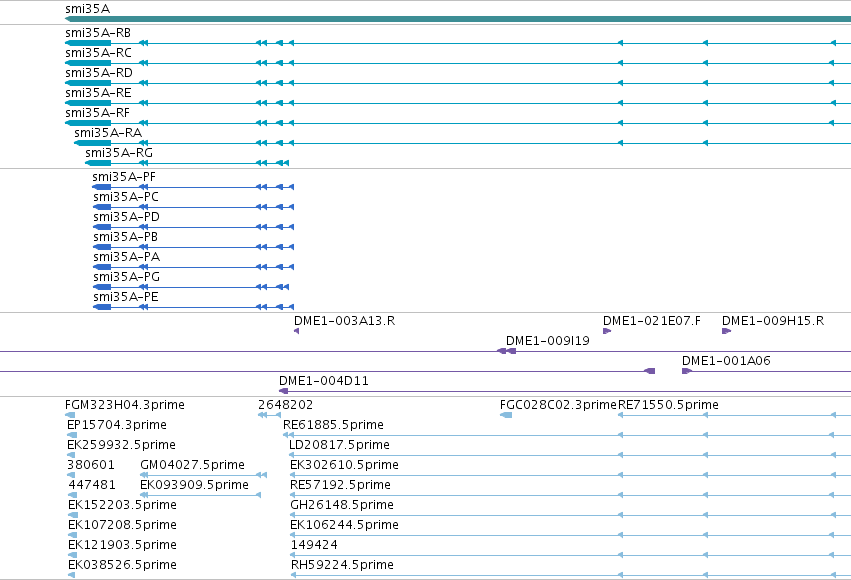
Task: Select EST EK259932.5prime label
Action: 122,445
